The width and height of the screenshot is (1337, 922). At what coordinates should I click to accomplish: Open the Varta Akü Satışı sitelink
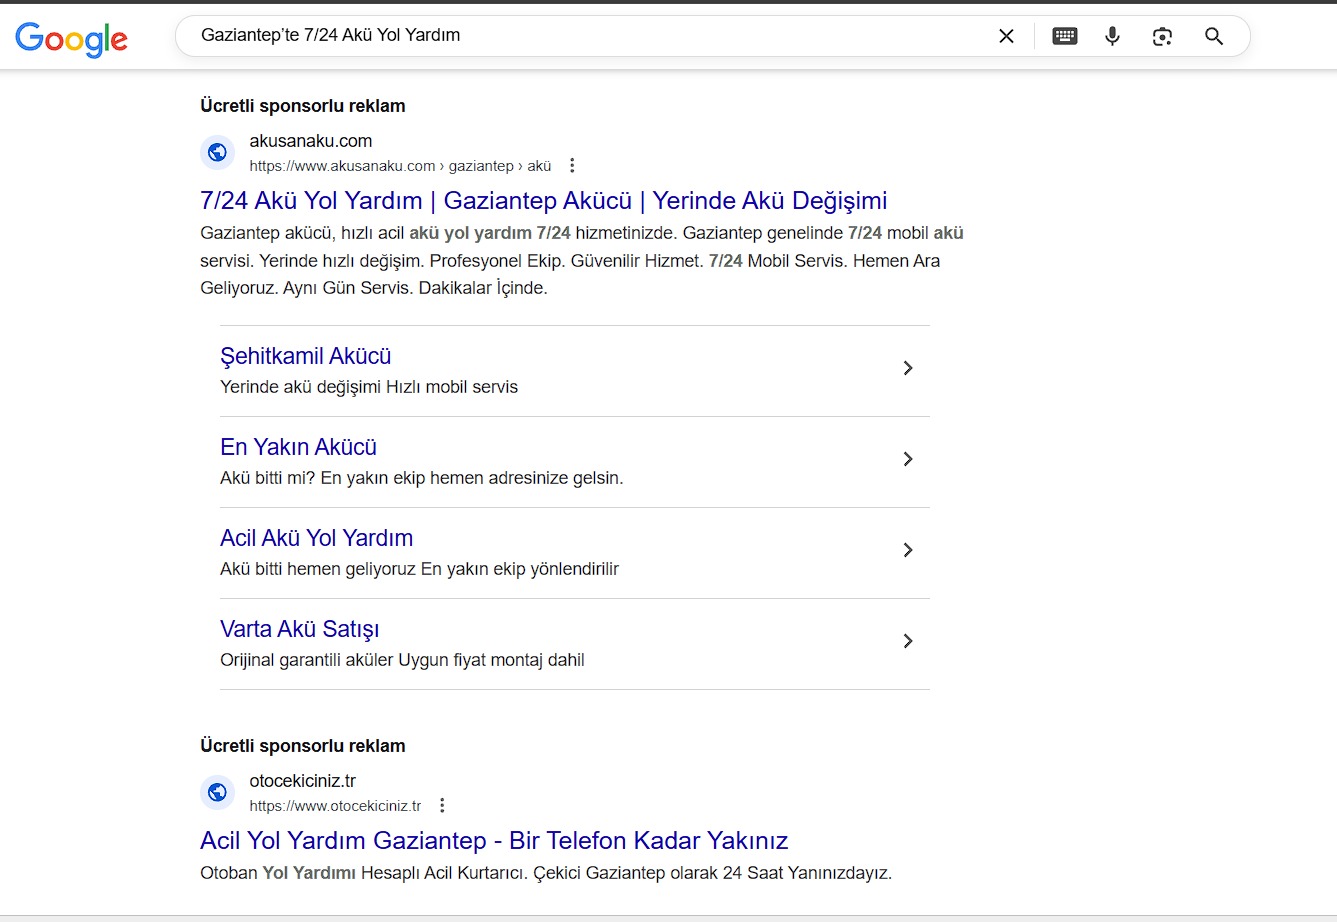tap(299, 629)
